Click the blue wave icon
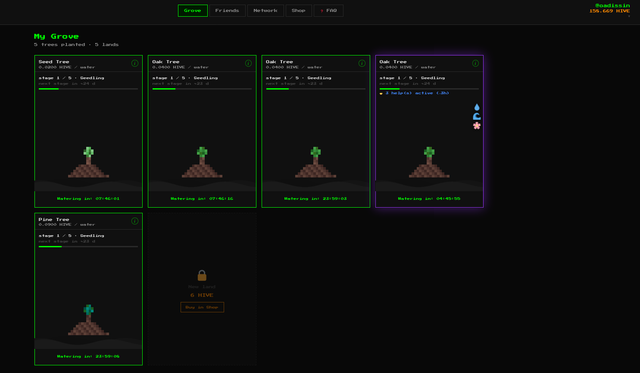 pyautogui.click(x=477, y=117)
